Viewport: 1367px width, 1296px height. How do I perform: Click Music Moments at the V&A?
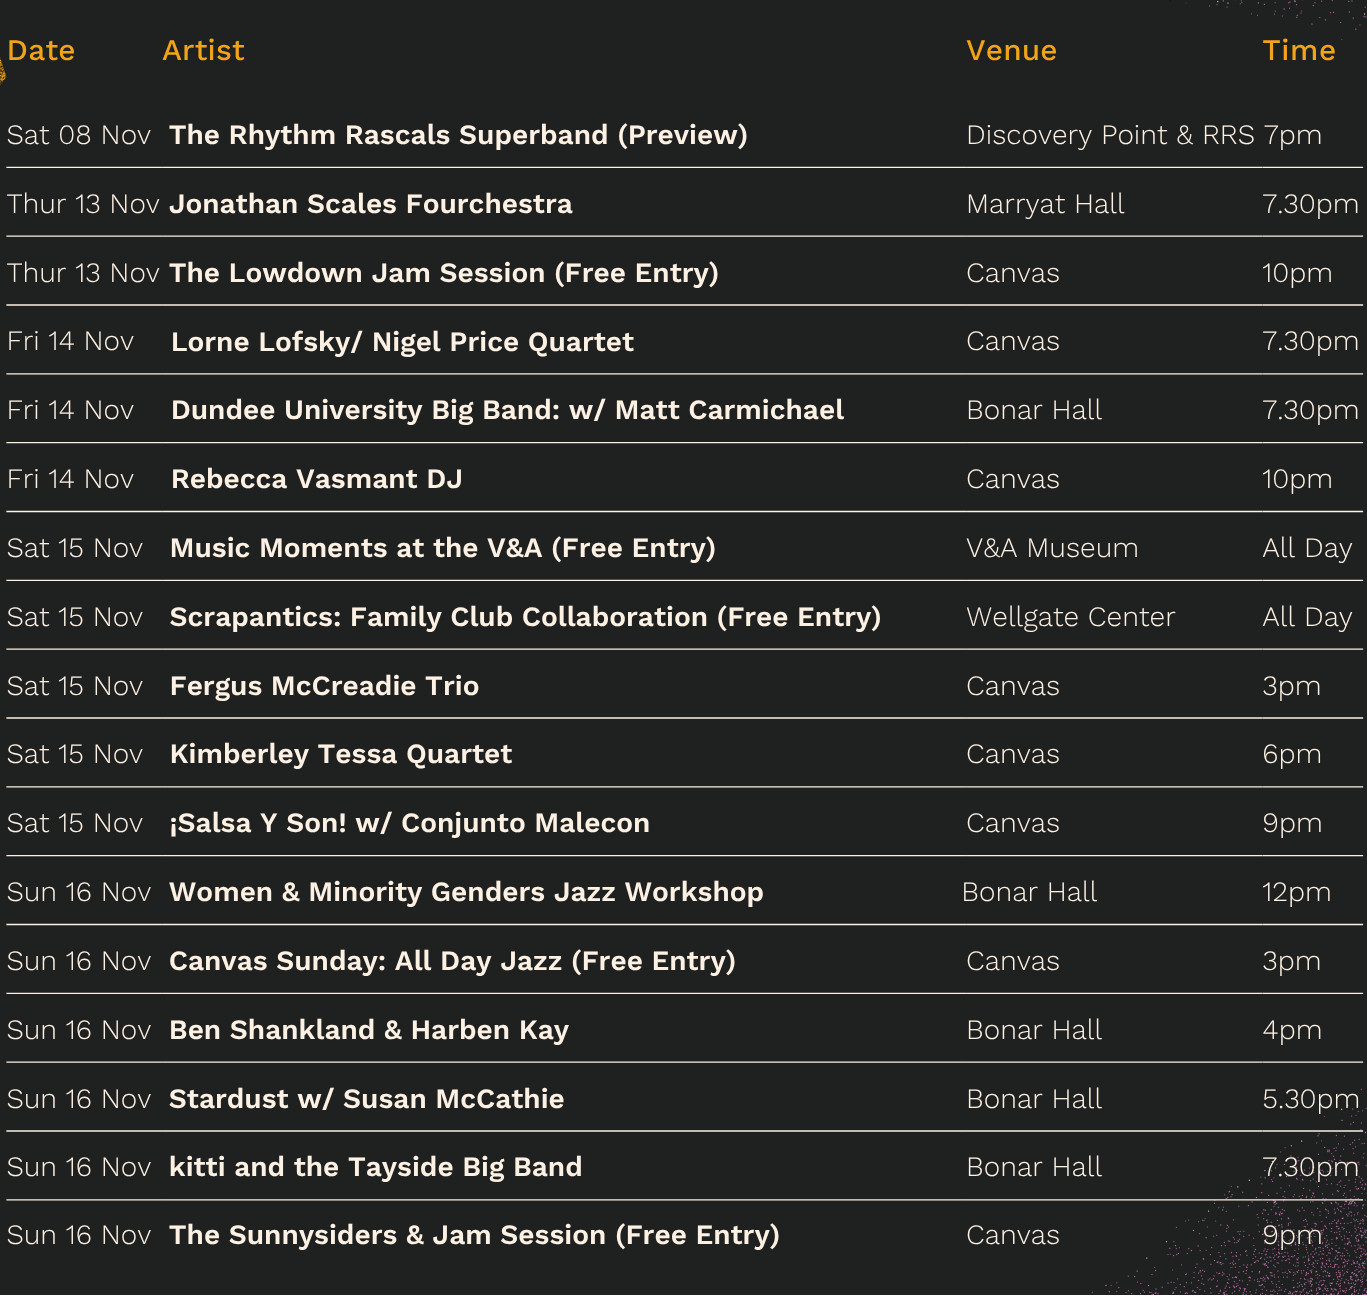click(x=442, y=548)
